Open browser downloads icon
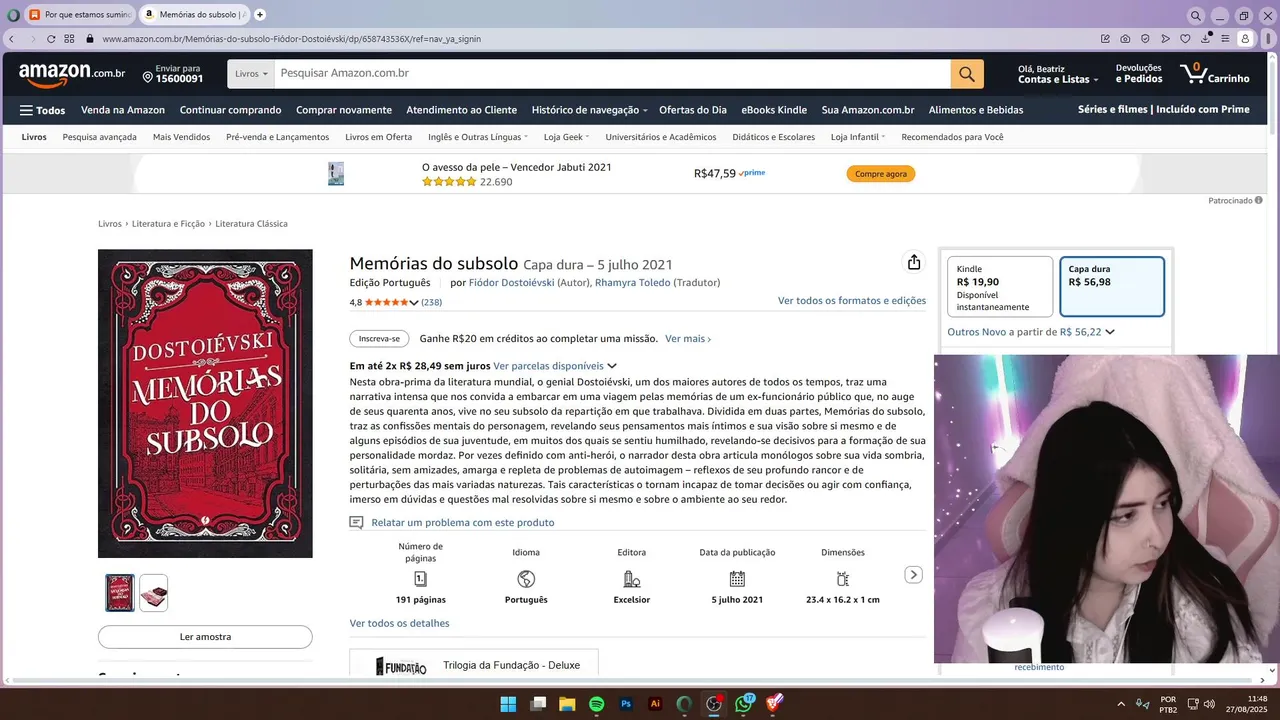Viewport: 1280px width, 720px height. click(1206, 39)
